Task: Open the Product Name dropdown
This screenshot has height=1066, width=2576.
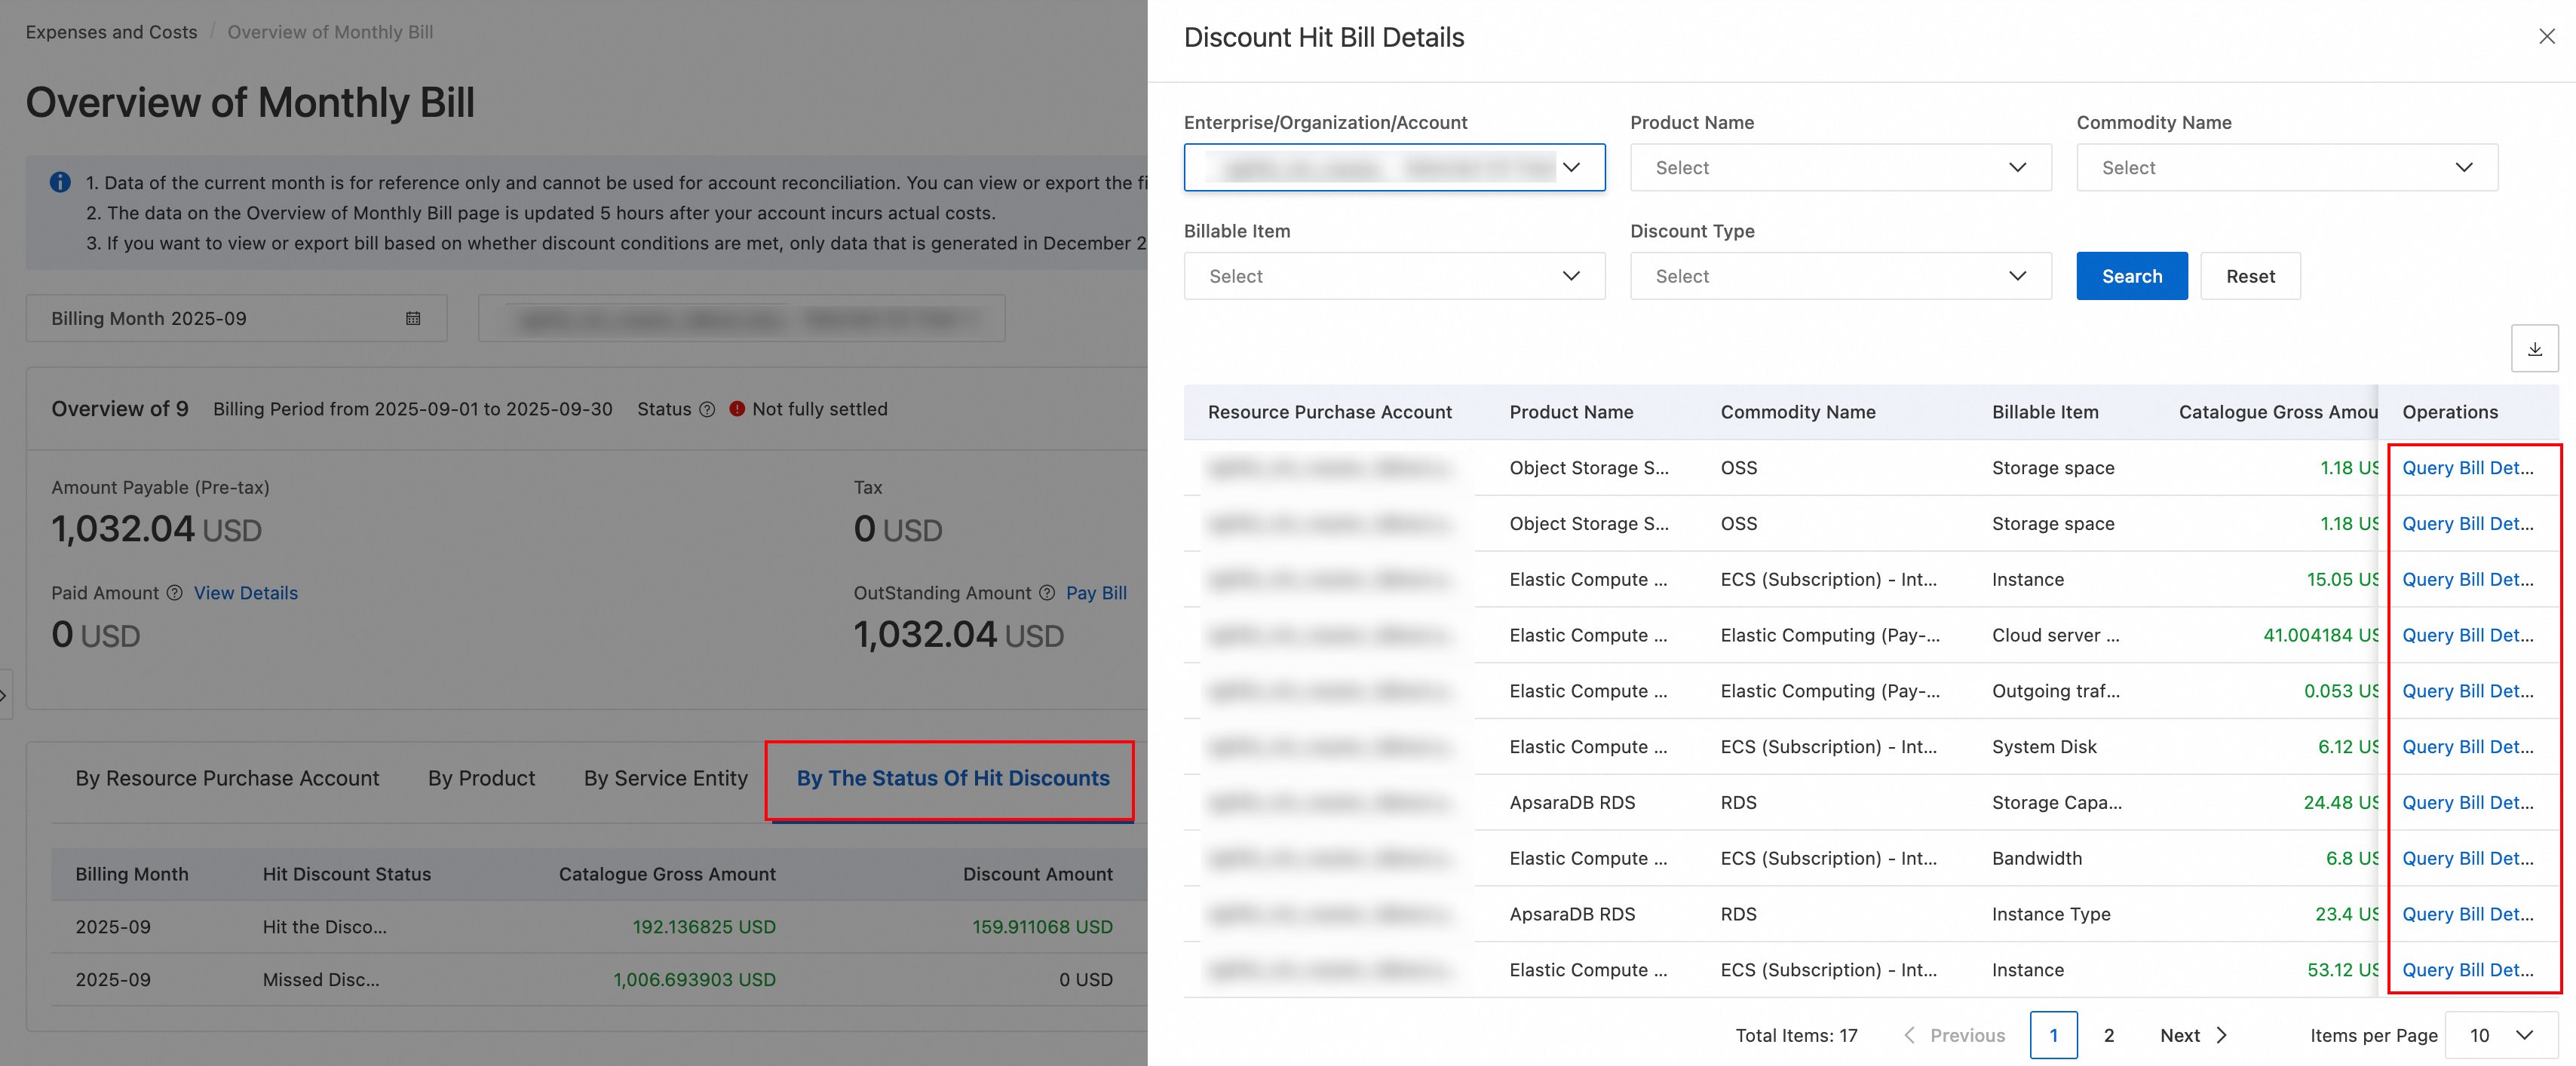Action: 1840,168
